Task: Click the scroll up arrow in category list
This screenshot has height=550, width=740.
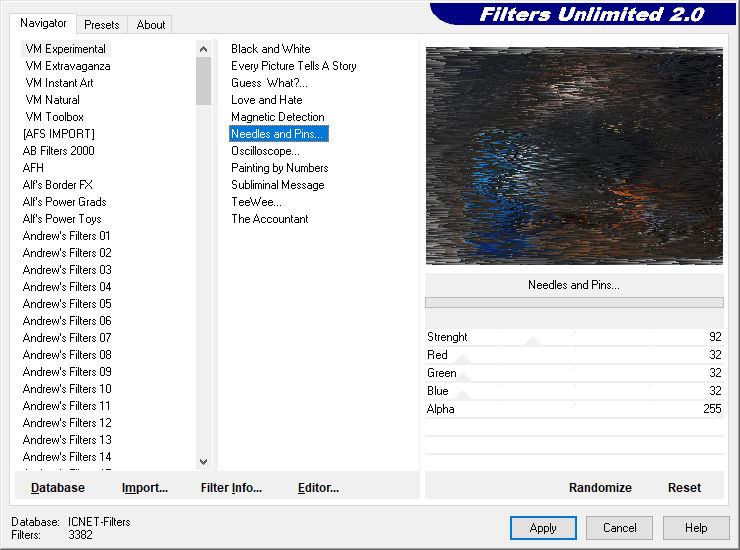Action: [203, 49]
